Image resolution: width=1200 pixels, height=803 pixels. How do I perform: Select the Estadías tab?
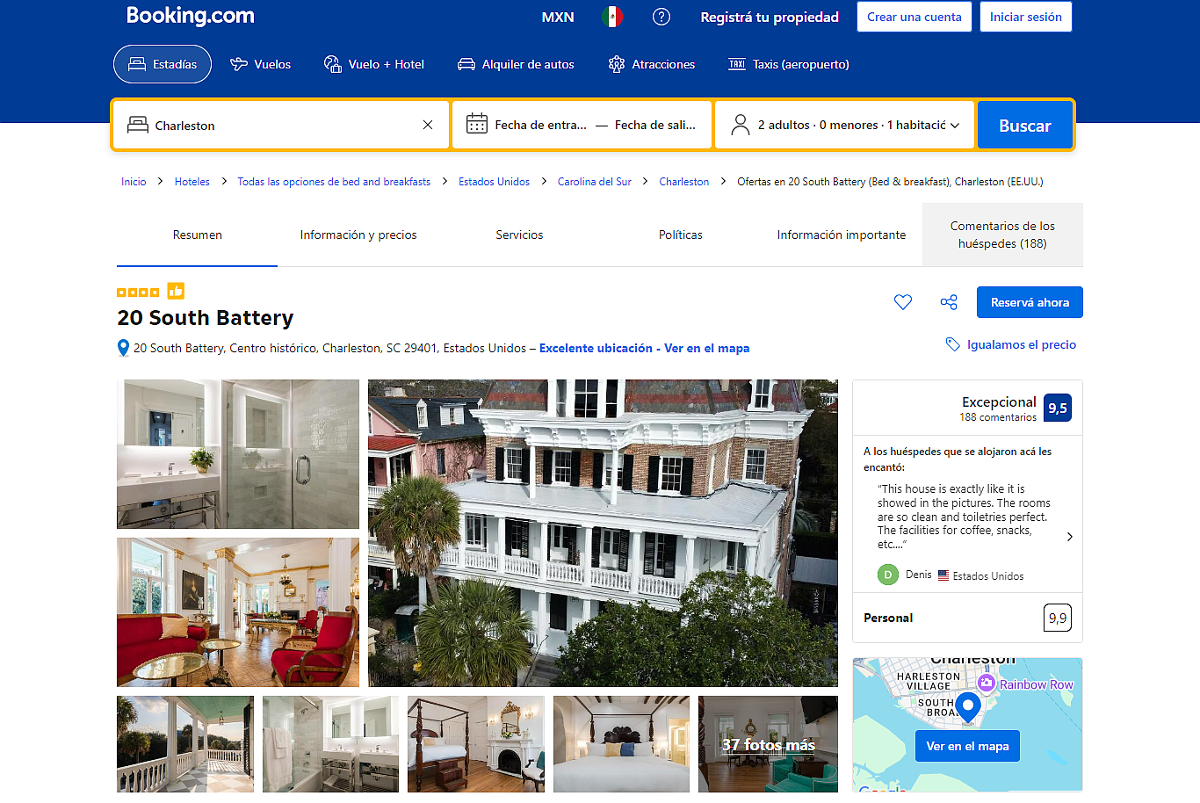pyautogui.click(x=163, y=64)
